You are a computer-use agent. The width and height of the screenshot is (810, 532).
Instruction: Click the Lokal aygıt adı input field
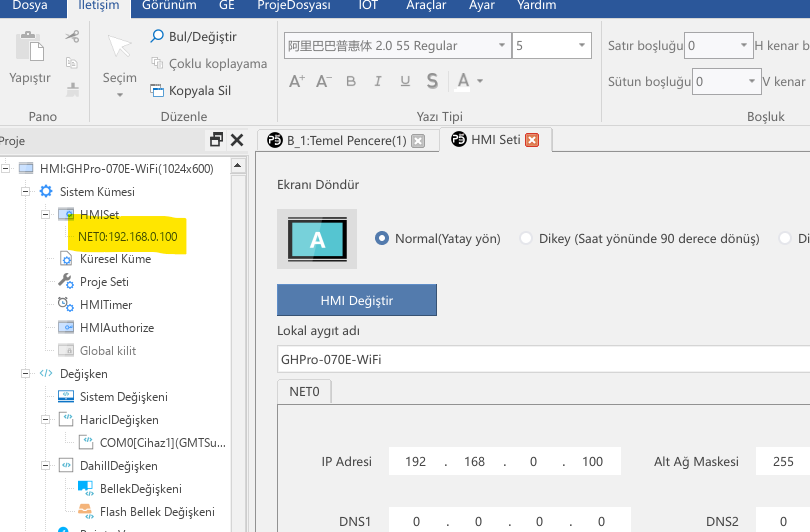tap(540, 359)
